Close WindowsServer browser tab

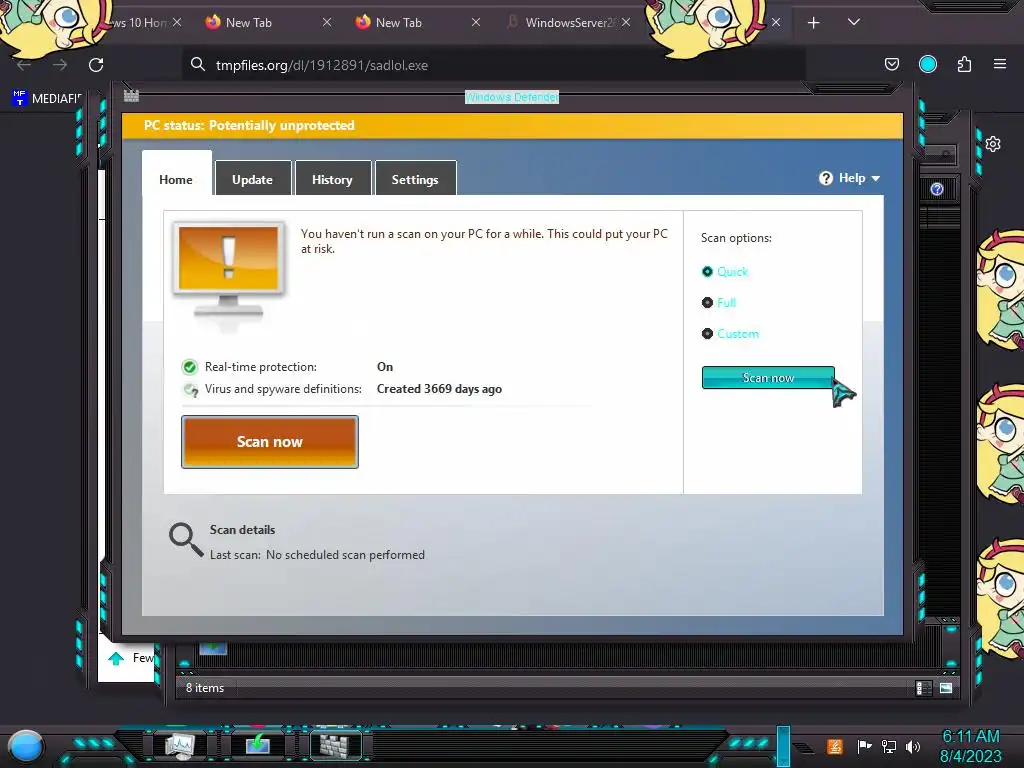(626, 23)
